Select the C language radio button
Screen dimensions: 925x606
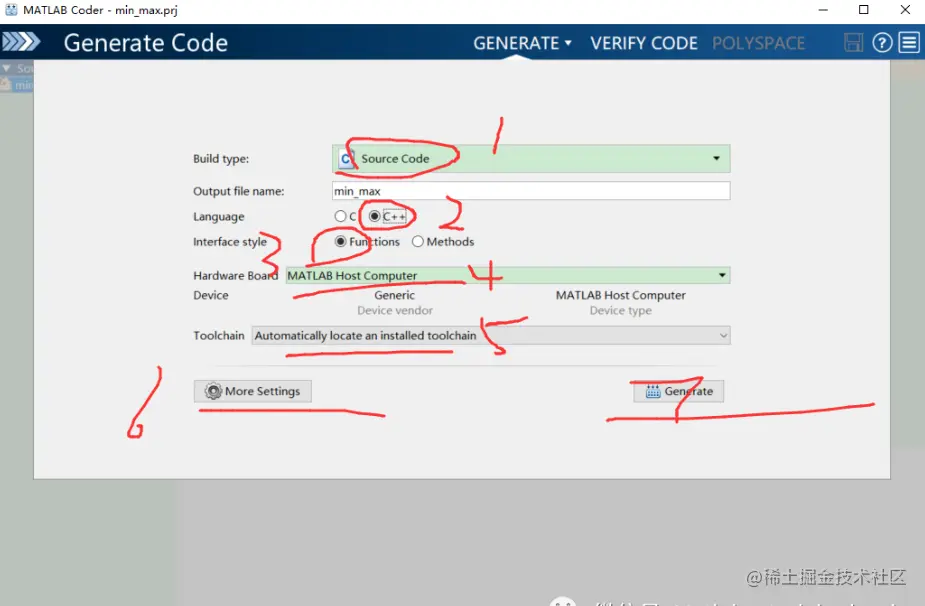point(340,216)
